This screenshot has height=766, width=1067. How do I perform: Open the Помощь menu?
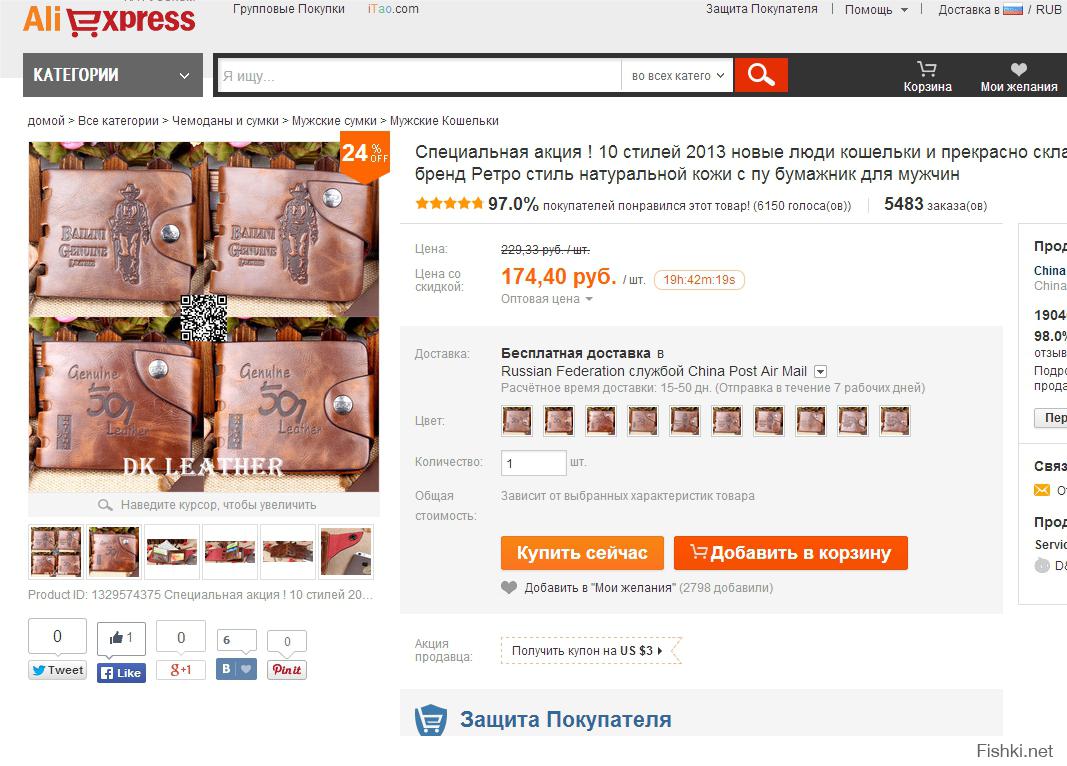click(876, 10)
